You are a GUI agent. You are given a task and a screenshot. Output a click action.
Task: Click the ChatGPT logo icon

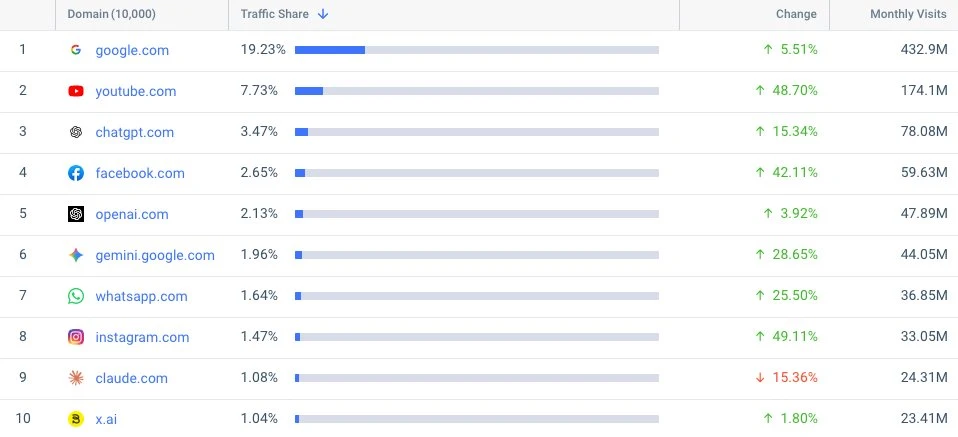click(76, 132)
